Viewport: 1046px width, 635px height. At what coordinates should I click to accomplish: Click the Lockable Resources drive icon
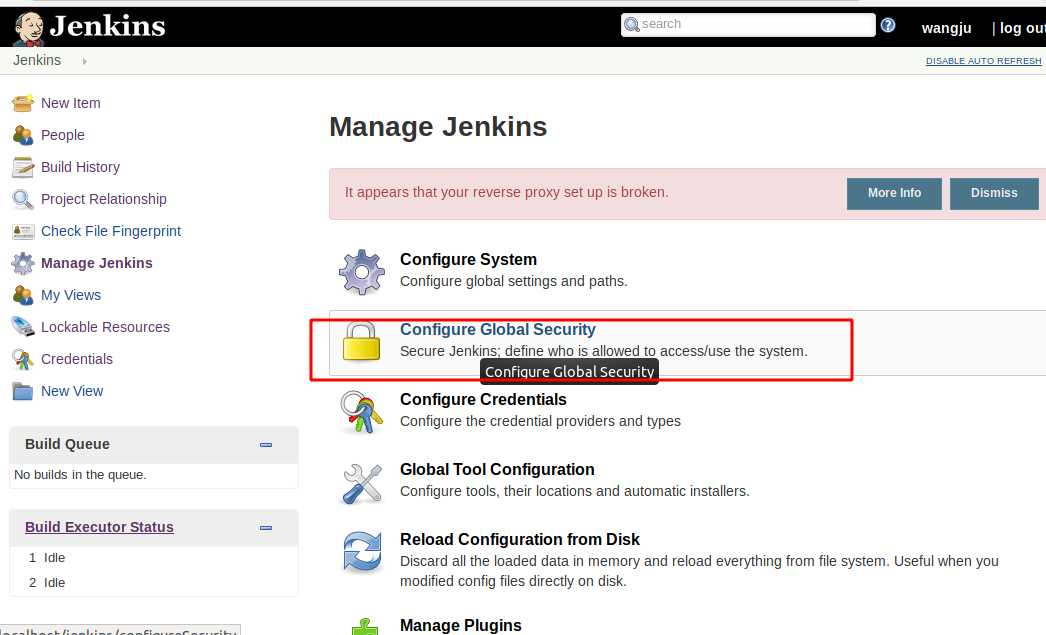23,327
